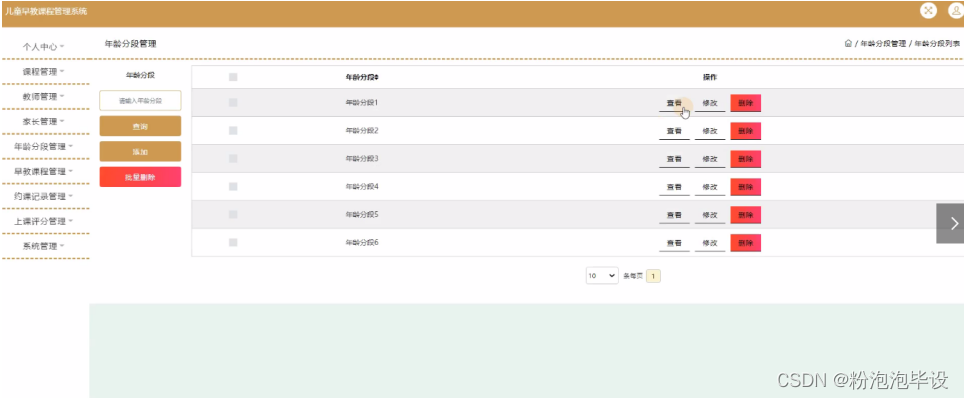Expand the 系统管理 sidebar menu
This screenshot has height=399, width=964.
click(x=44, y=246)
